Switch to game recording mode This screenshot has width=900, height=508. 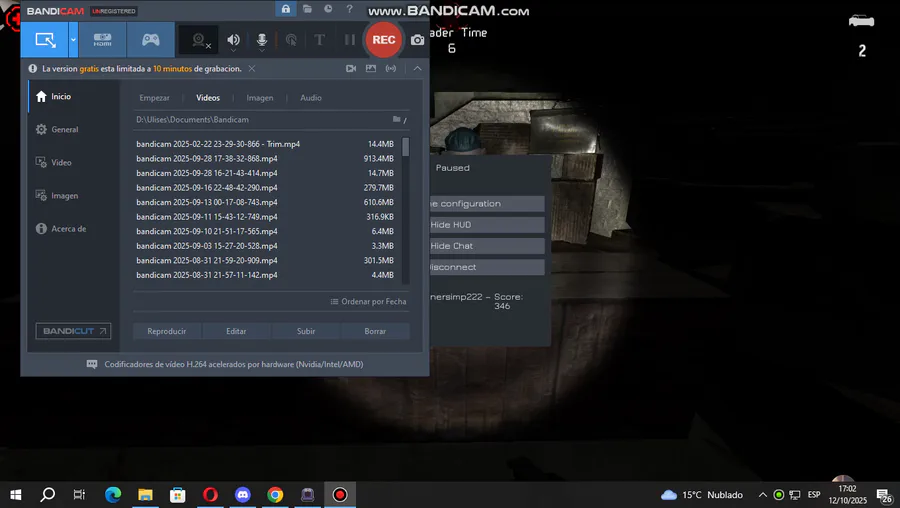(150, 40)
